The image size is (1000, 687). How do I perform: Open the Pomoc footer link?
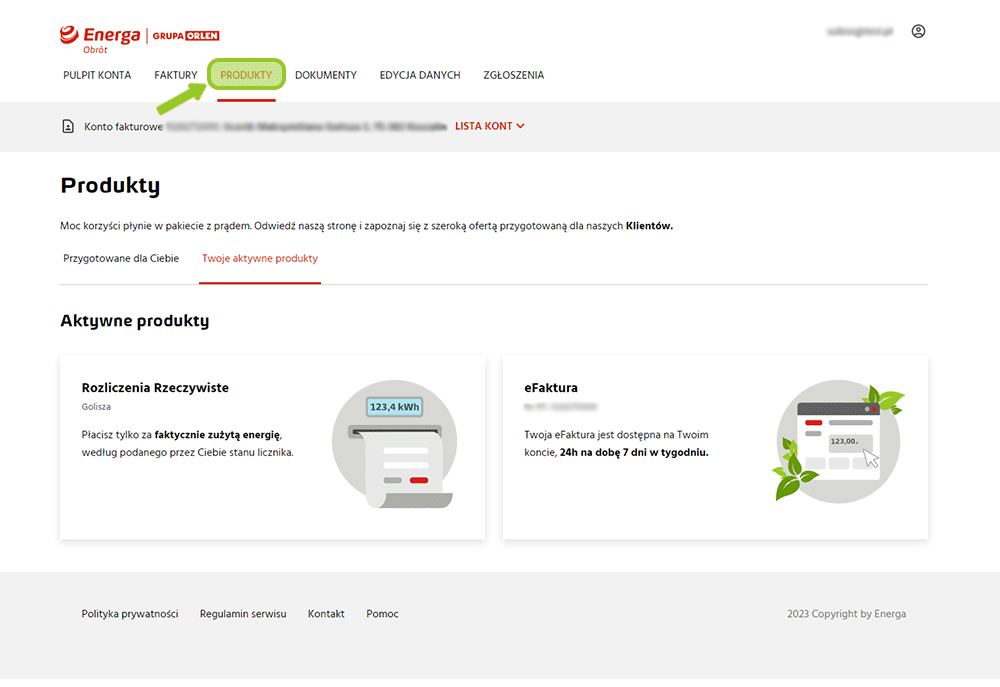(382, 614)
